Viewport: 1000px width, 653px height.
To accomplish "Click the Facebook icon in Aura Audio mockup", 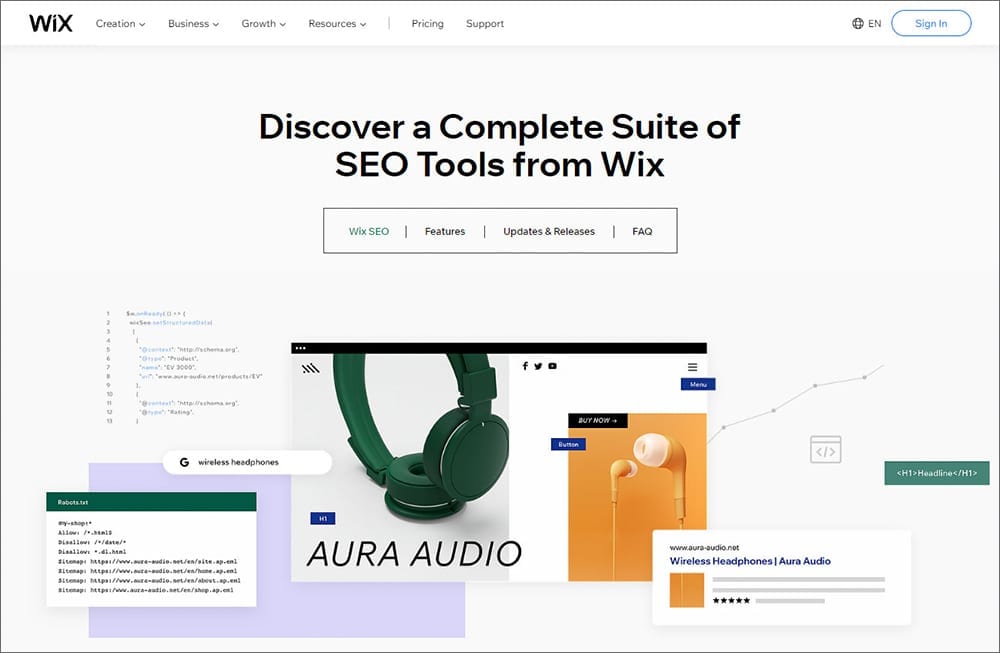I will point(525,366).
